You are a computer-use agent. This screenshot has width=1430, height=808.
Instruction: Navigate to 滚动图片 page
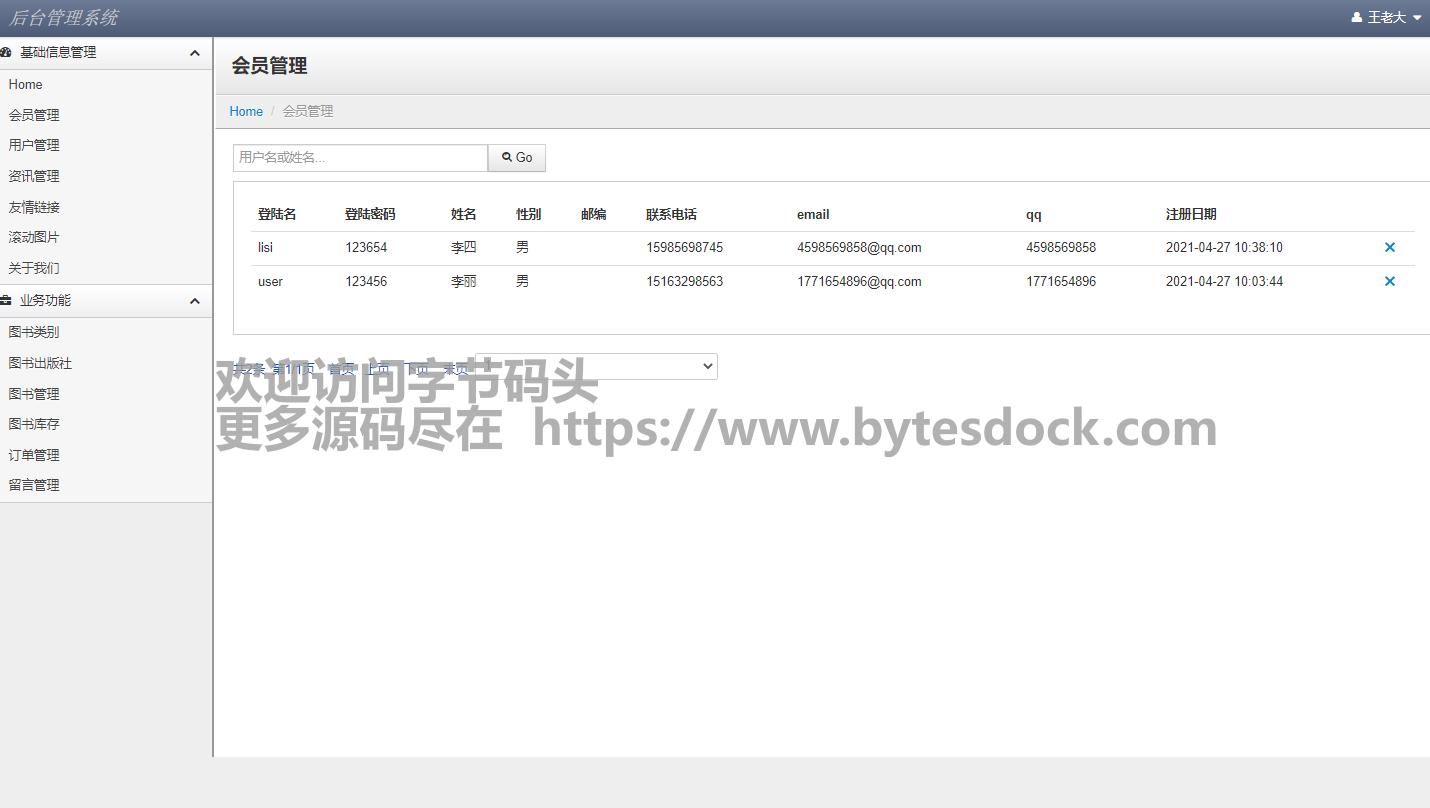[x=34, y=237]
